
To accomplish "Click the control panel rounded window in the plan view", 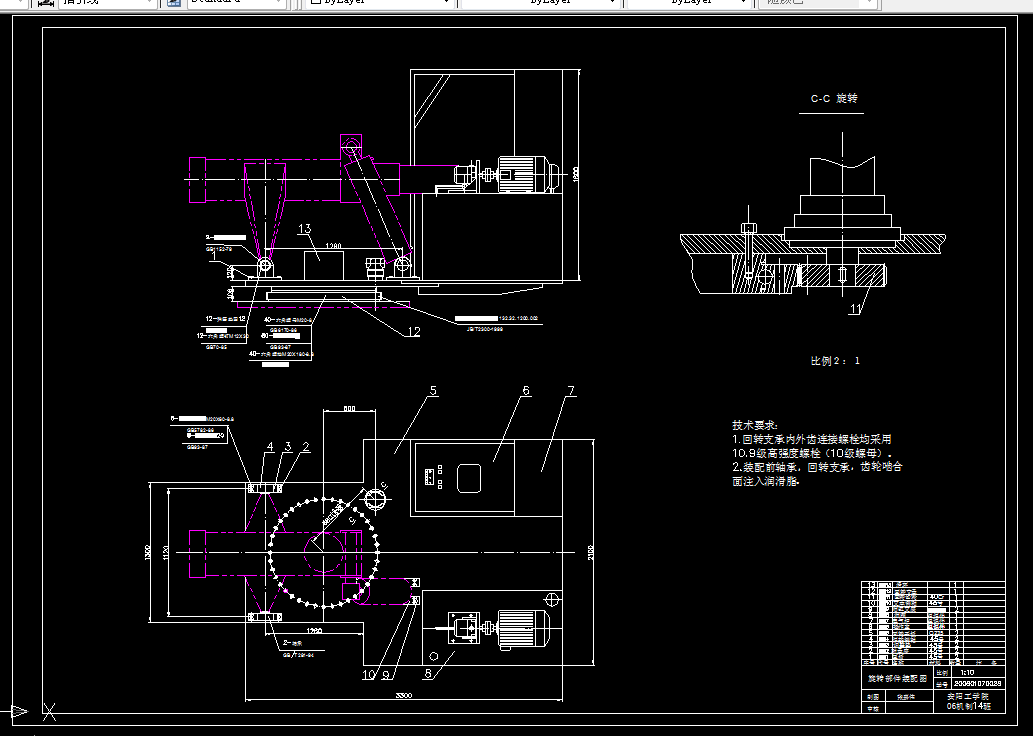I will [x=469, y=478].
